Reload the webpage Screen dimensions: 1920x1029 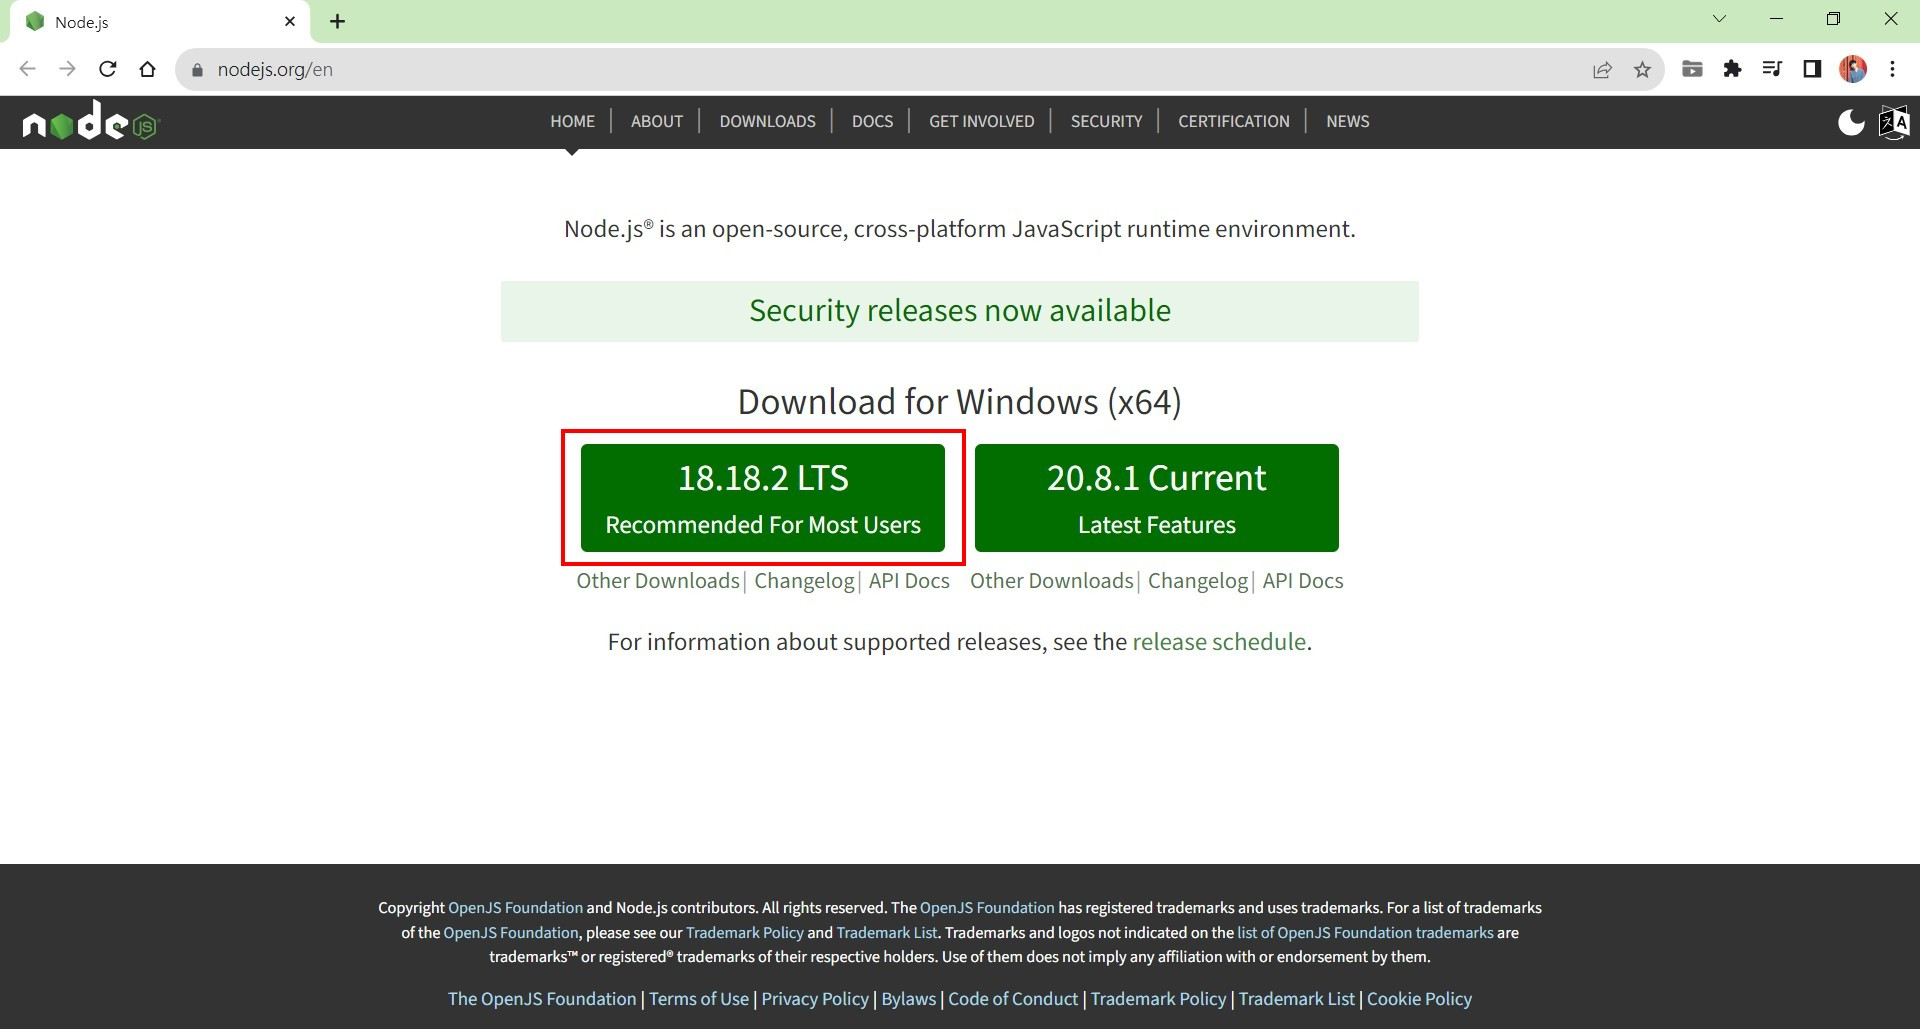107,69
